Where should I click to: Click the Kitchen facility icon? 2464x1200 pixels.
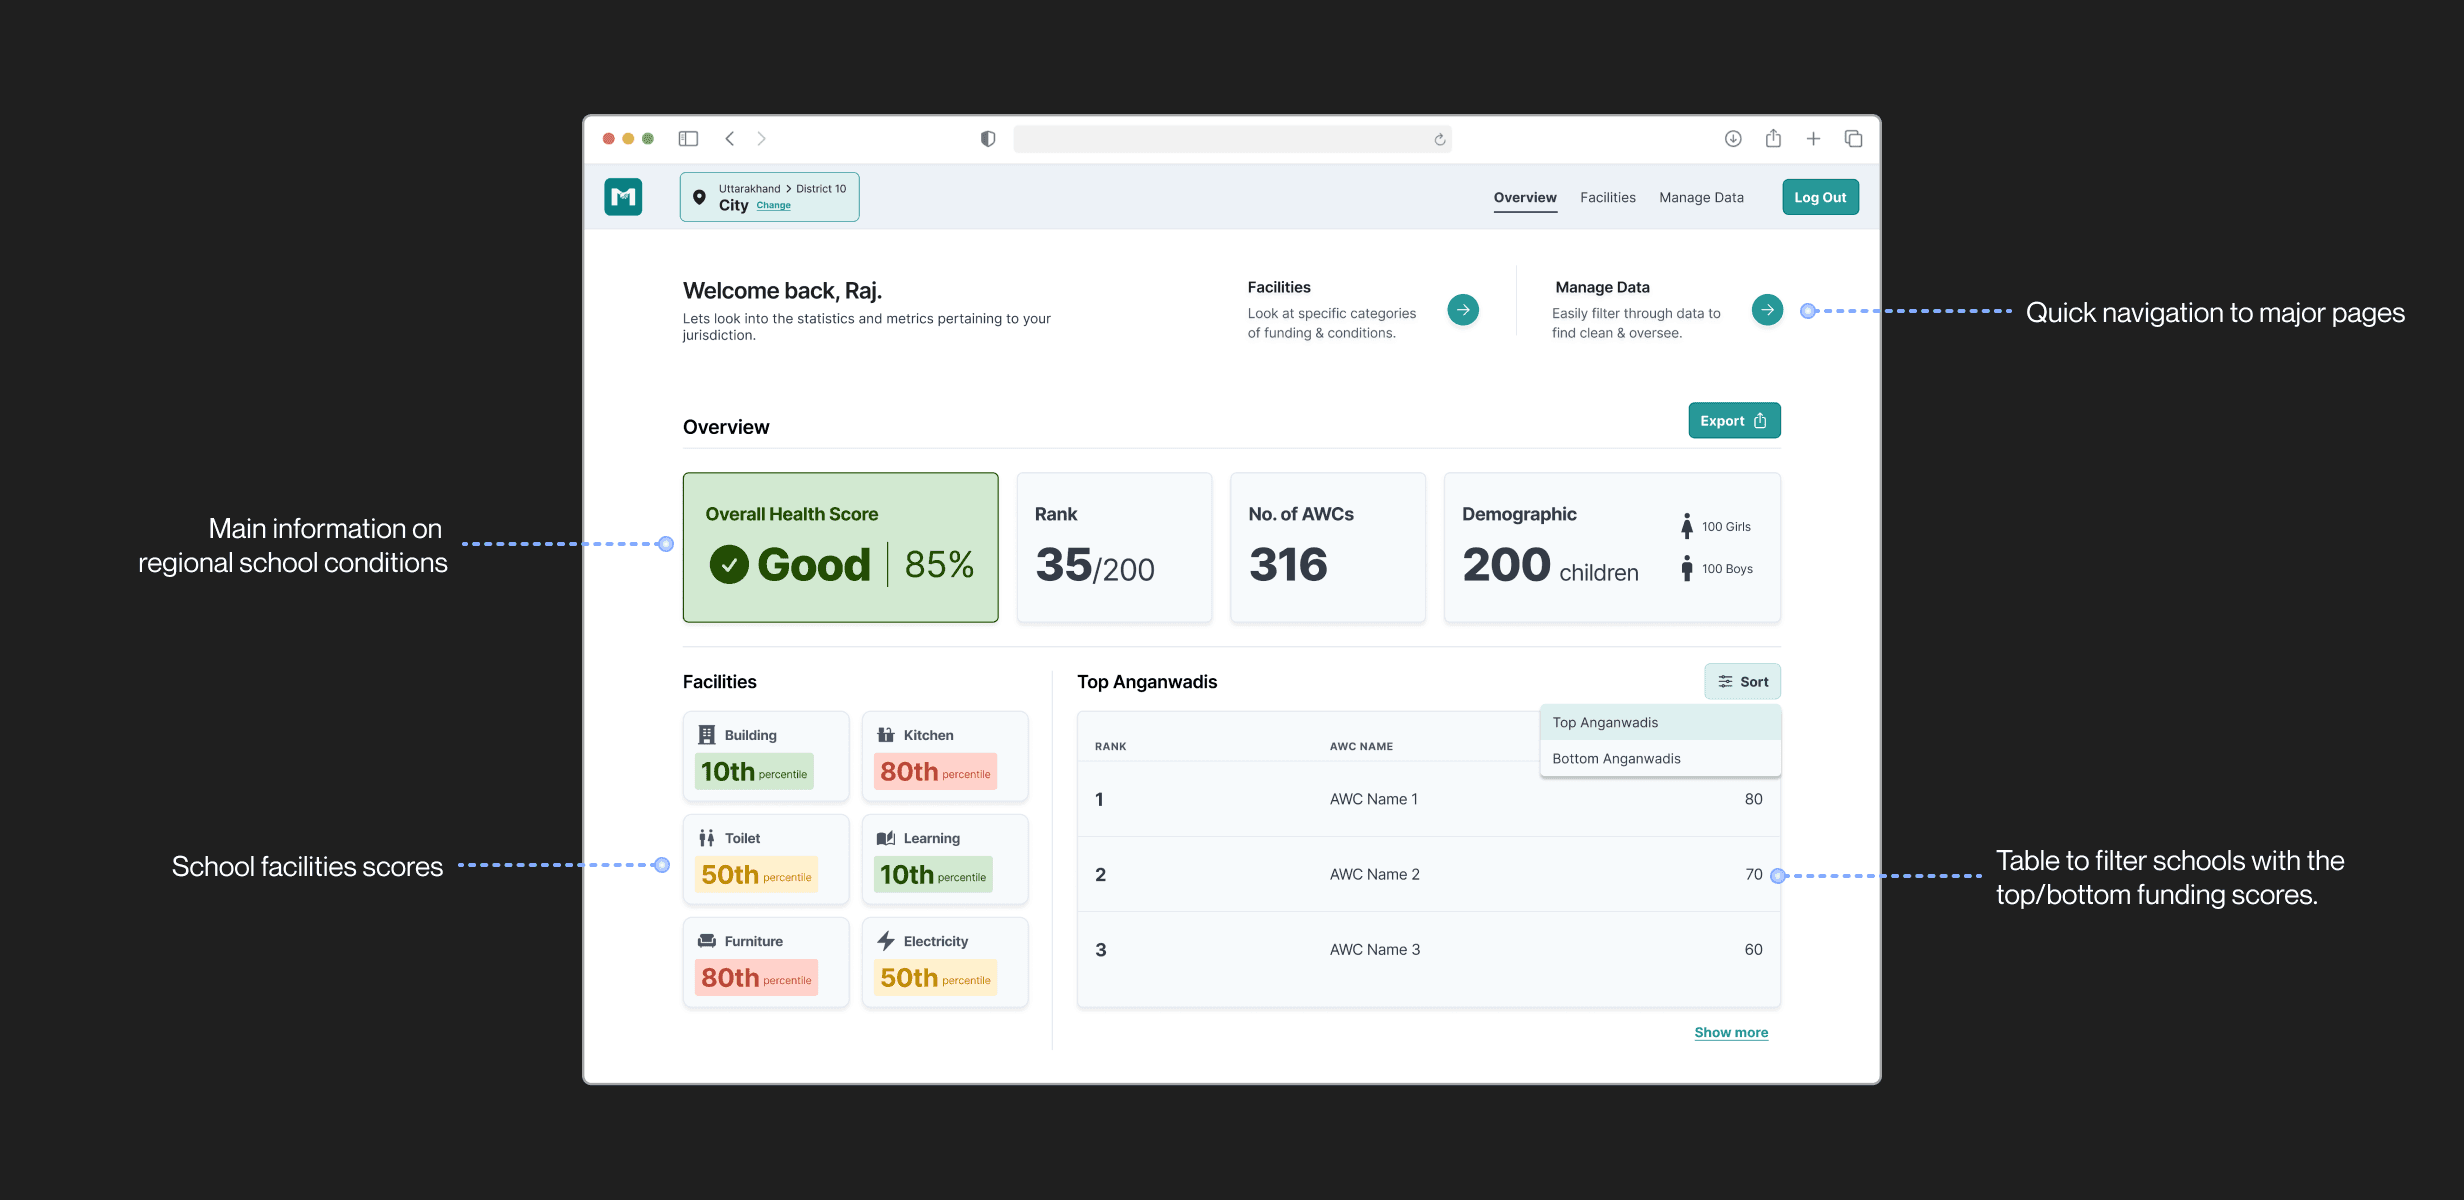click(886, 735)
